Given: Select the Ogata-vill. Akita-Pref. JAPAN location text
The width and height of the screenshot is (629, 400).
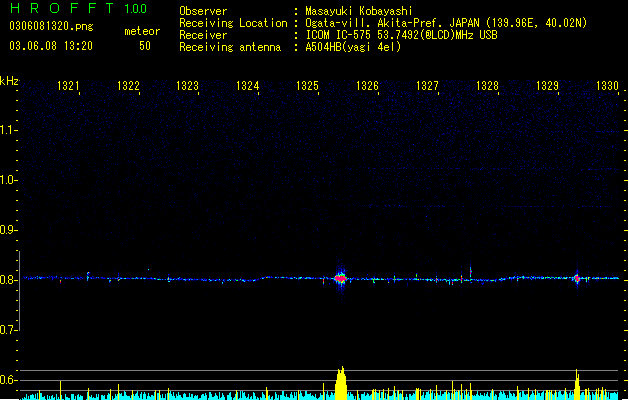Looking at the screenshot, I should coord(446,23).
